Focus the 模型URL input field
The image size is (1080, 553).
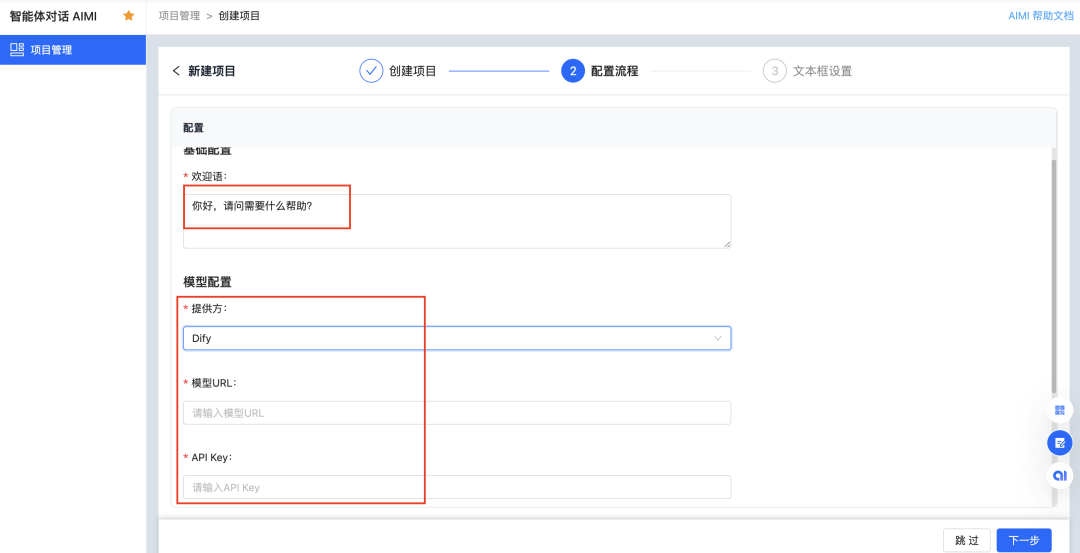click(x=457, y=413)
